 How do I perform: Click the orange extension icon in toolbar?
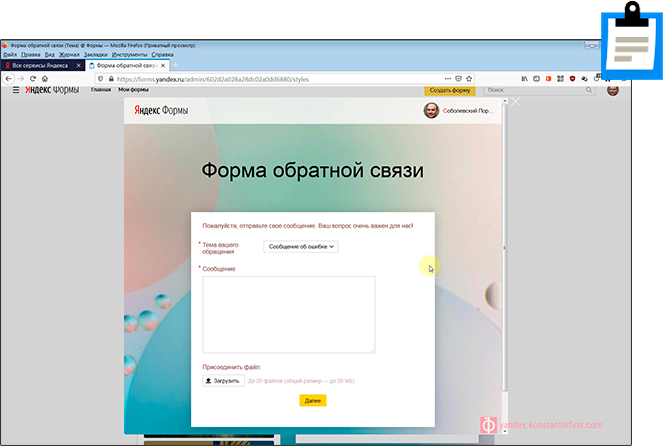click(x=548, y=79)
